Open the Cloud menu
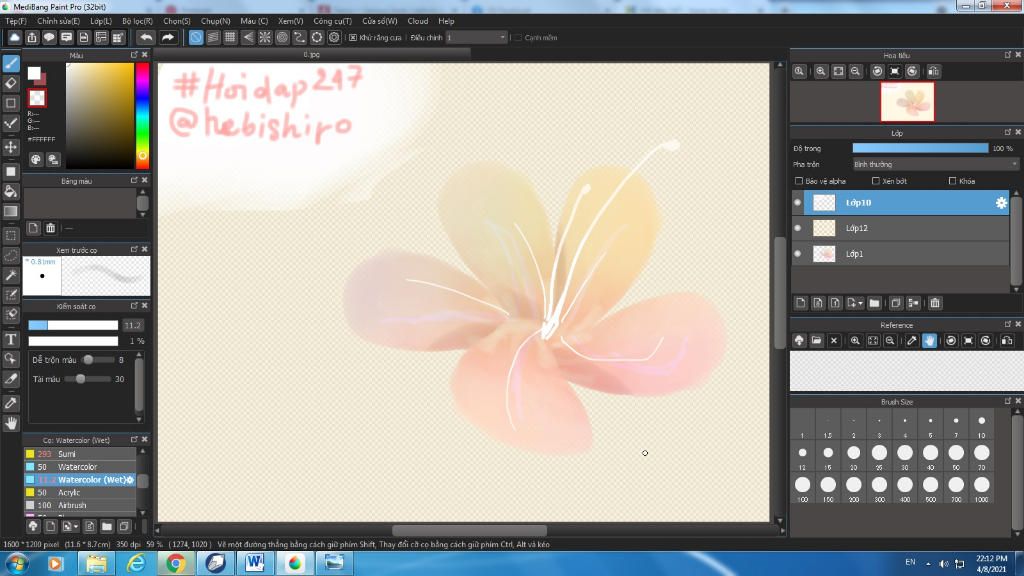 coord(418,21)
